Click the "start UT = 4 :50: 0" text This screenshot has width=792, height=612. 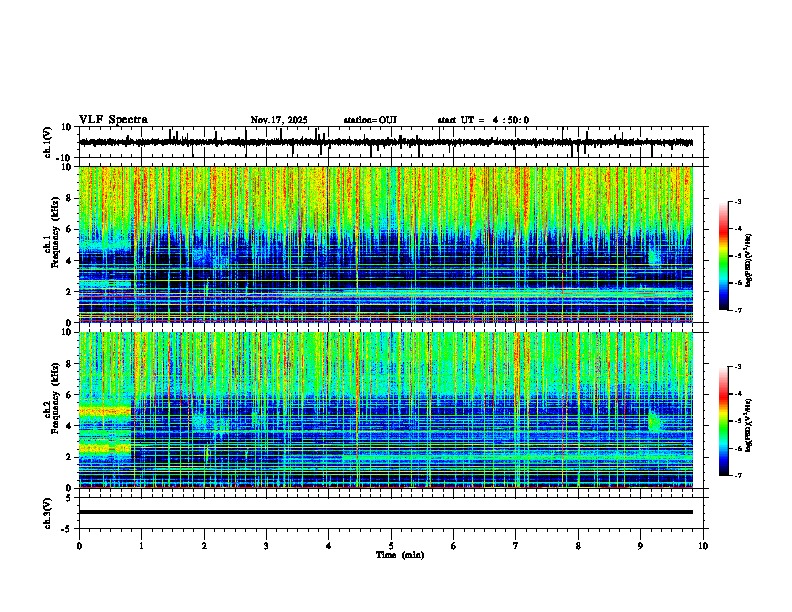pos(483,120)
